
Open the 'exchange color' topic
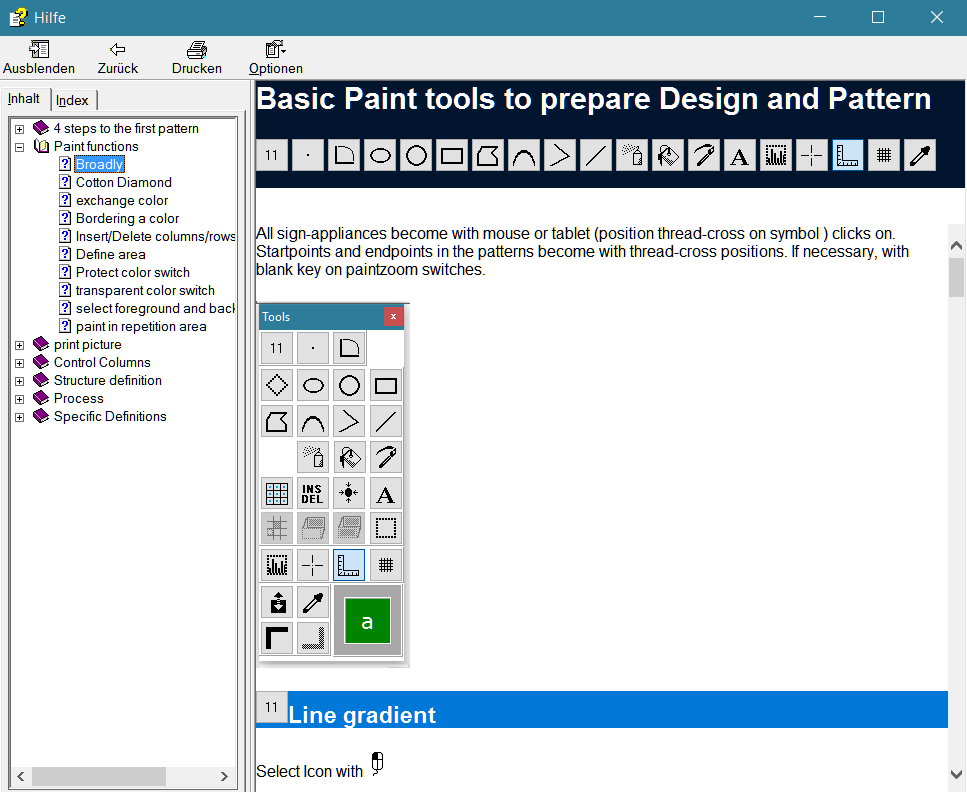pyautogui.click(x=121, y=201)
